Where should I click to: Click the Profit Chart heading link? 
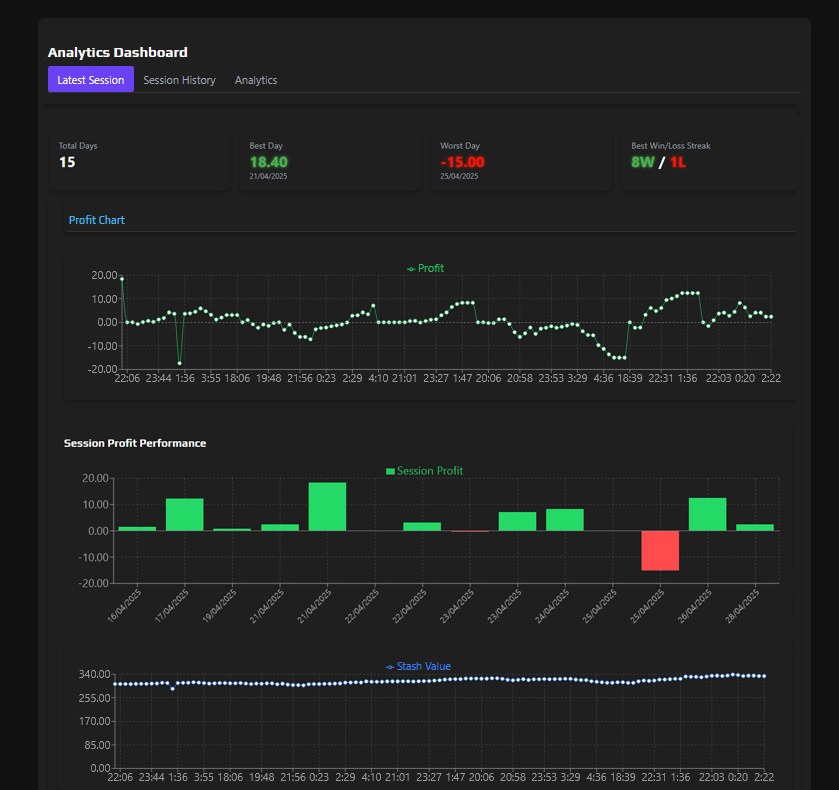point(96,219)
